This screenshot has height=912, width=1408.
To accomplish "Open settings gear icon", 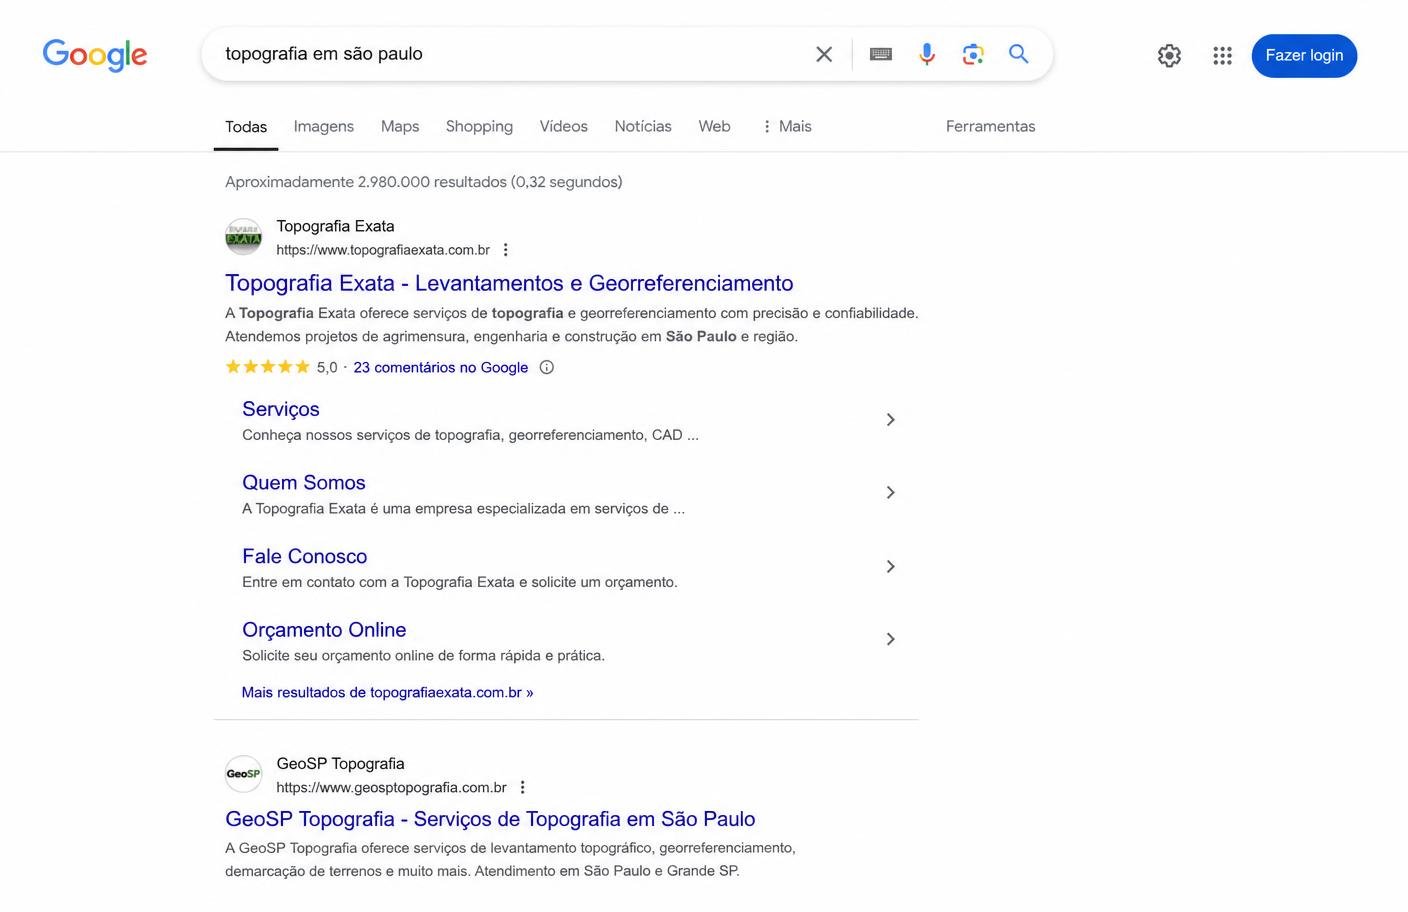I will 1169,56.
